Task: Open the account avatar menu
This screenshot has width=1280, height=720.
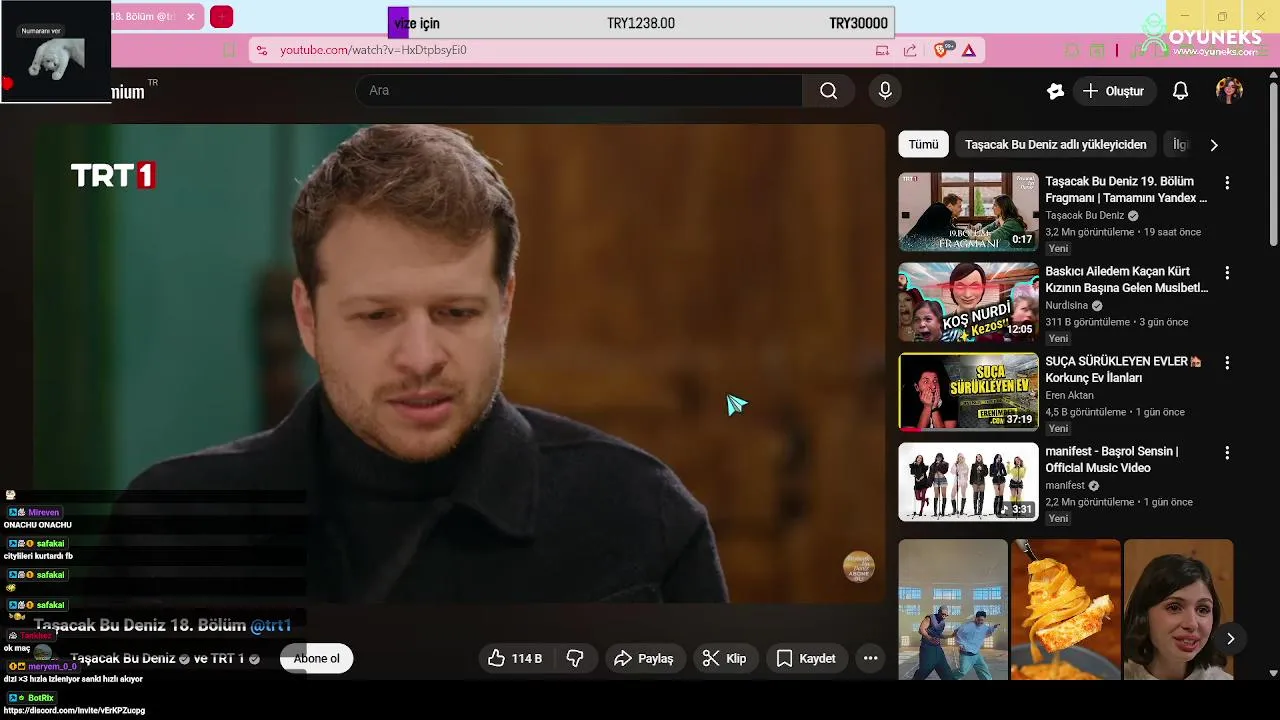Action: pyautogui.click(x=1229, y=91)
